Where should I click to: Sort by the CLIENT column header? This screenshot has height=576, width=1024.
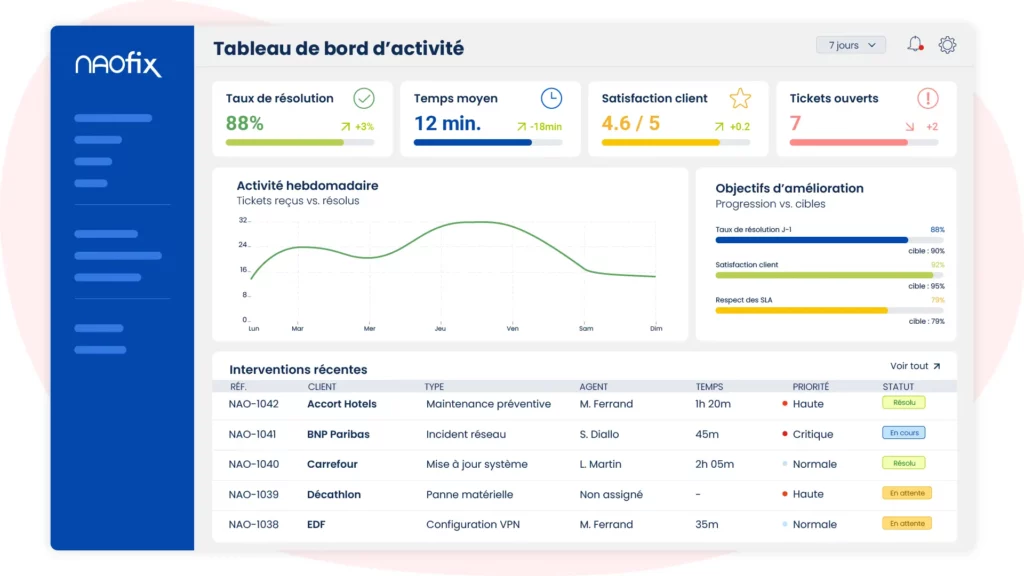coord(322,387)
